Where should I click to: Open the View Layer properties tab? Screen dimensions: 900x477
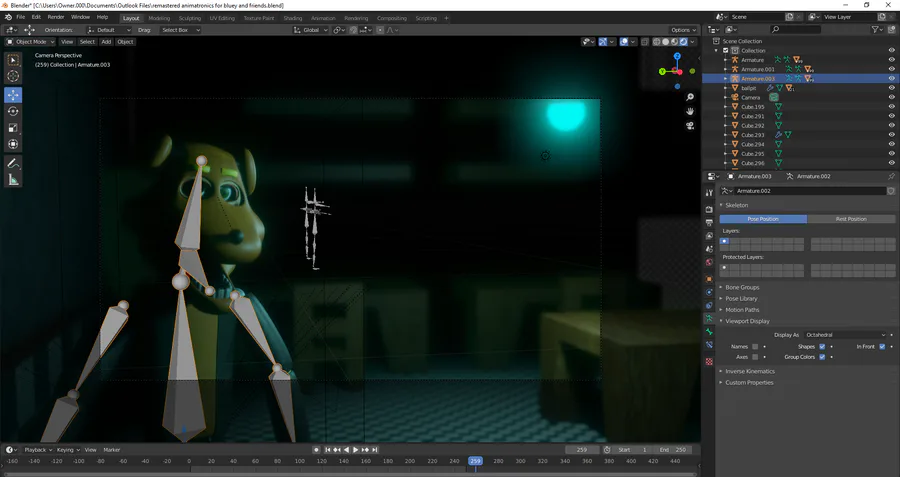[x=709, y=236]
